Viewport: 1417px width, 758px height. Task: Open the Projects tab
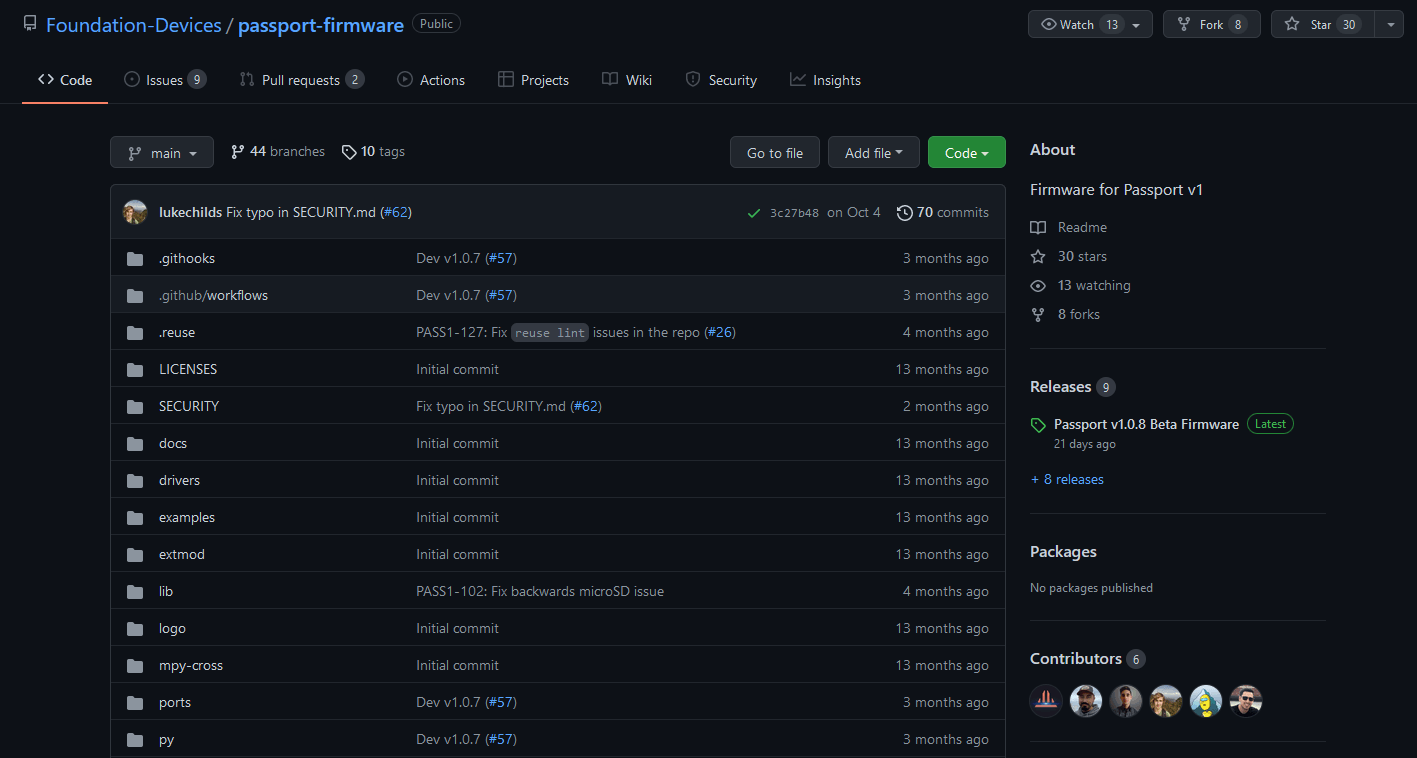[x=533, y=80]
